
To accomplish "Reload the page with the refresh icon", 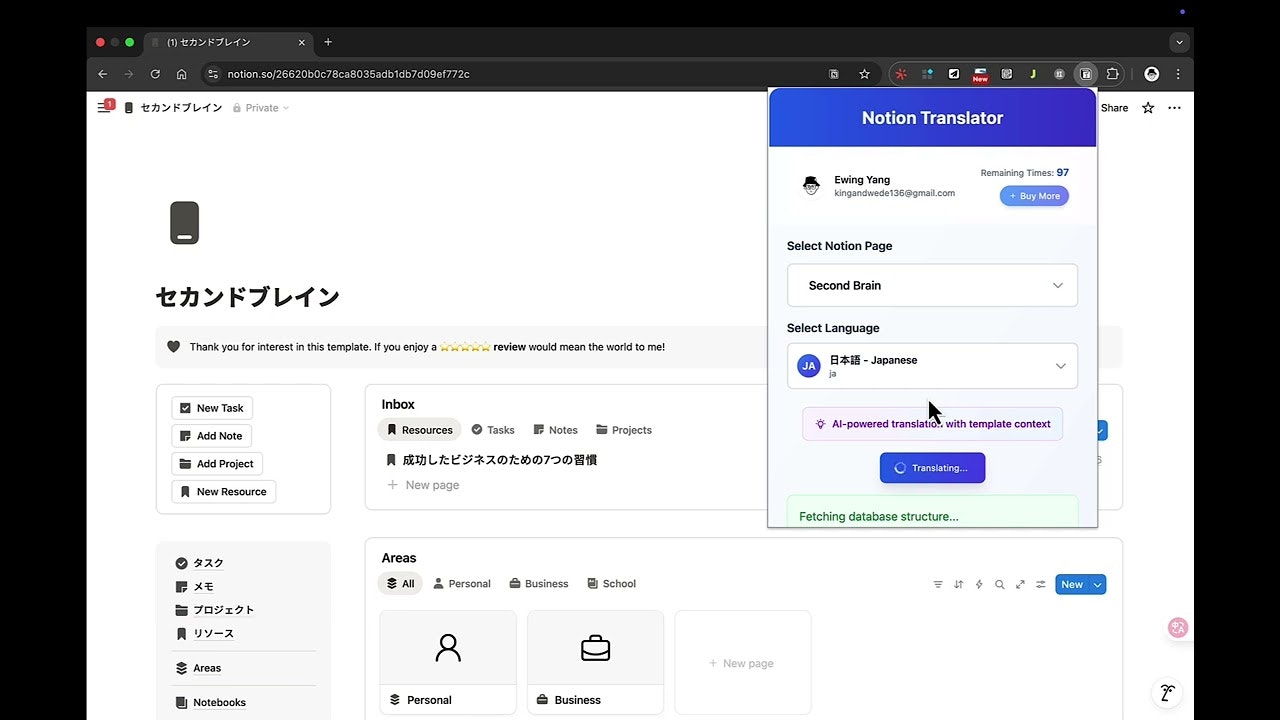I will tap(155, 74).
